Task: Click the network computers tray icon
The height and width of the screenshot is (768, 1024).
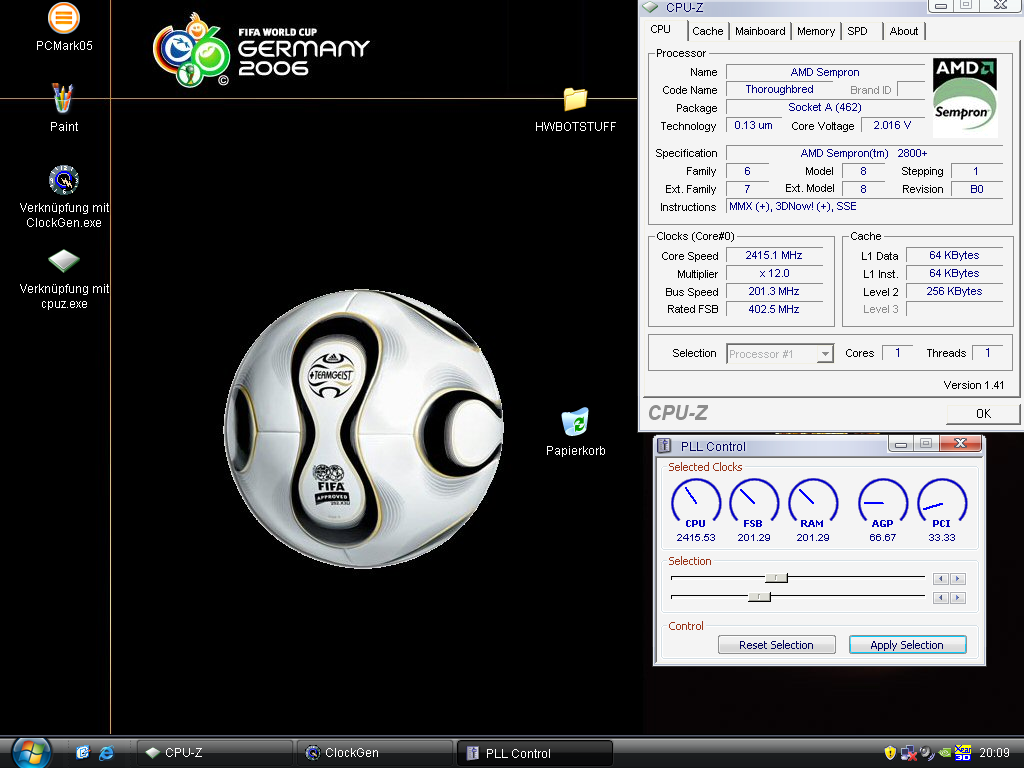Action: [x=908, y=754]
